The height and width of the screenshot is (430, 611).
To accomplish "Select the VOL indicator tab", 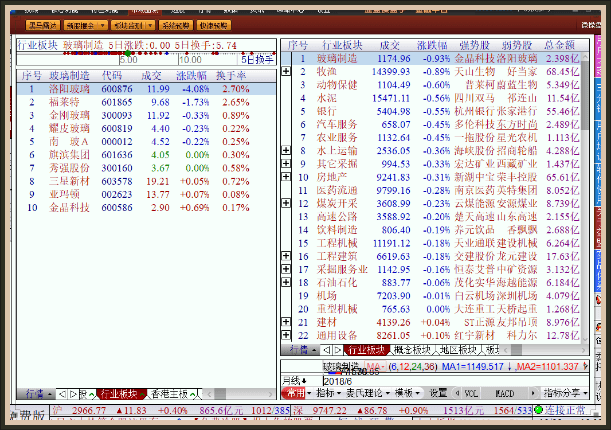I will (471, 393).
